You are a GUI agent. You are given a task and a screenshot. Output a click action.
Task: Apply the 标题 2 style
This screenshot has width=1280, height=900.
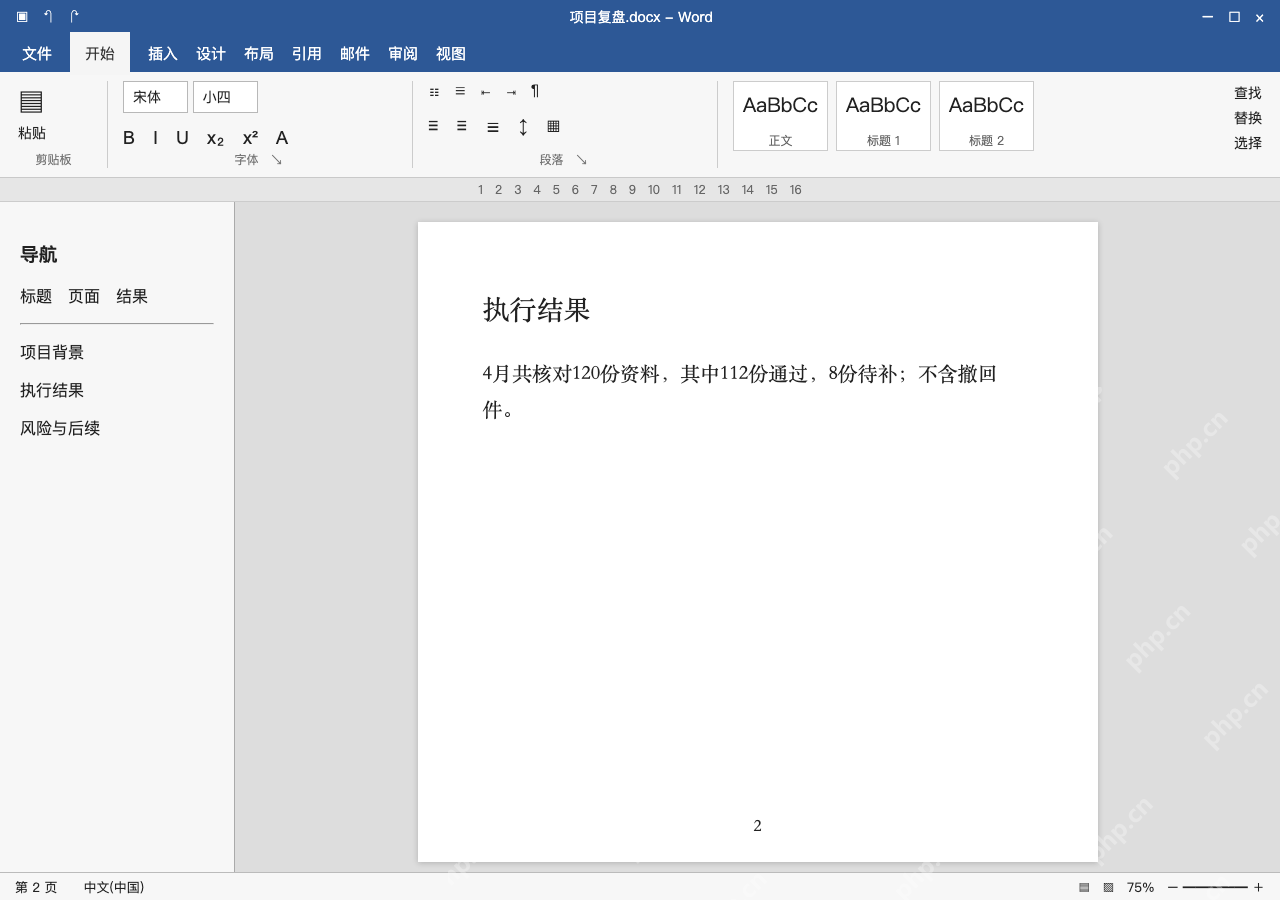(986, 116)
